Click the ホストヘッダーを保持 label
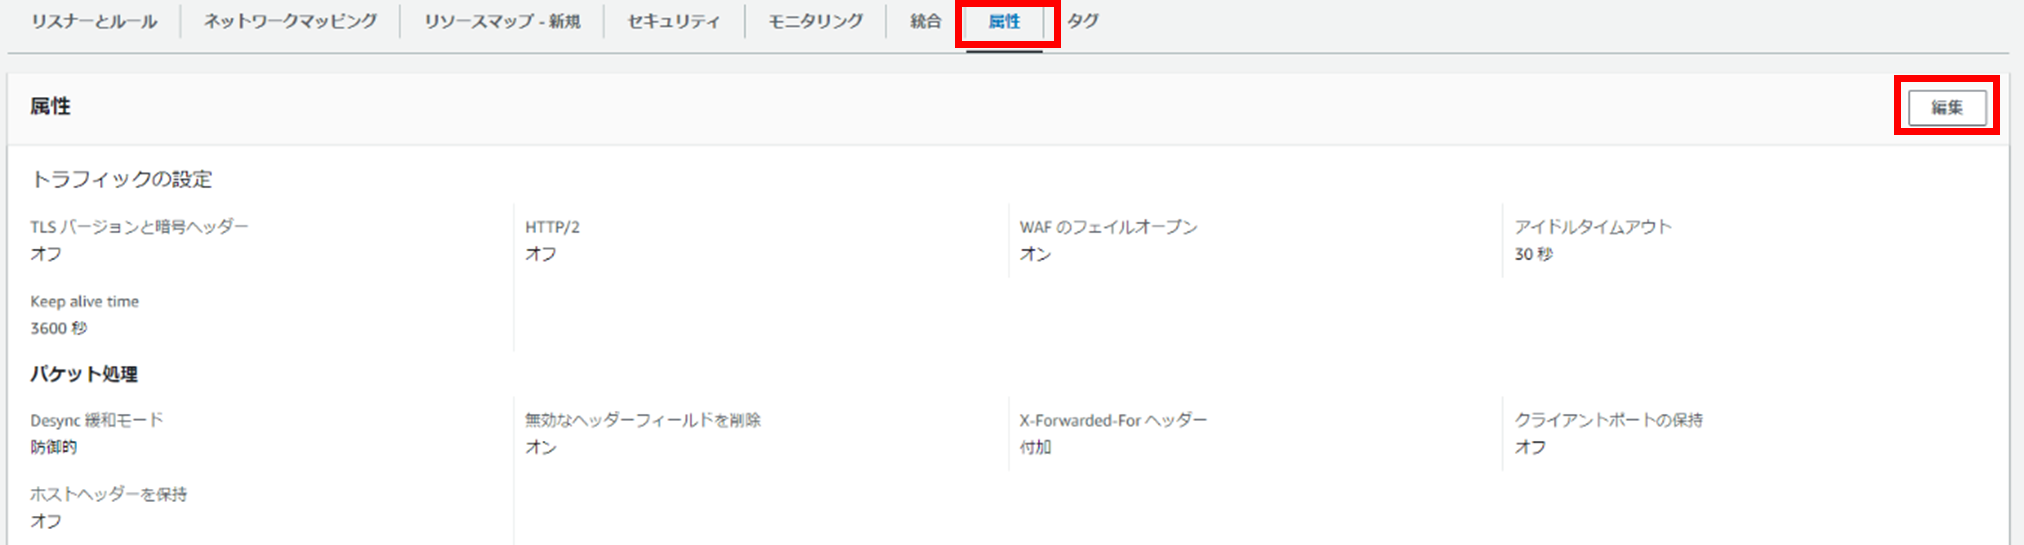 (108, 494)
